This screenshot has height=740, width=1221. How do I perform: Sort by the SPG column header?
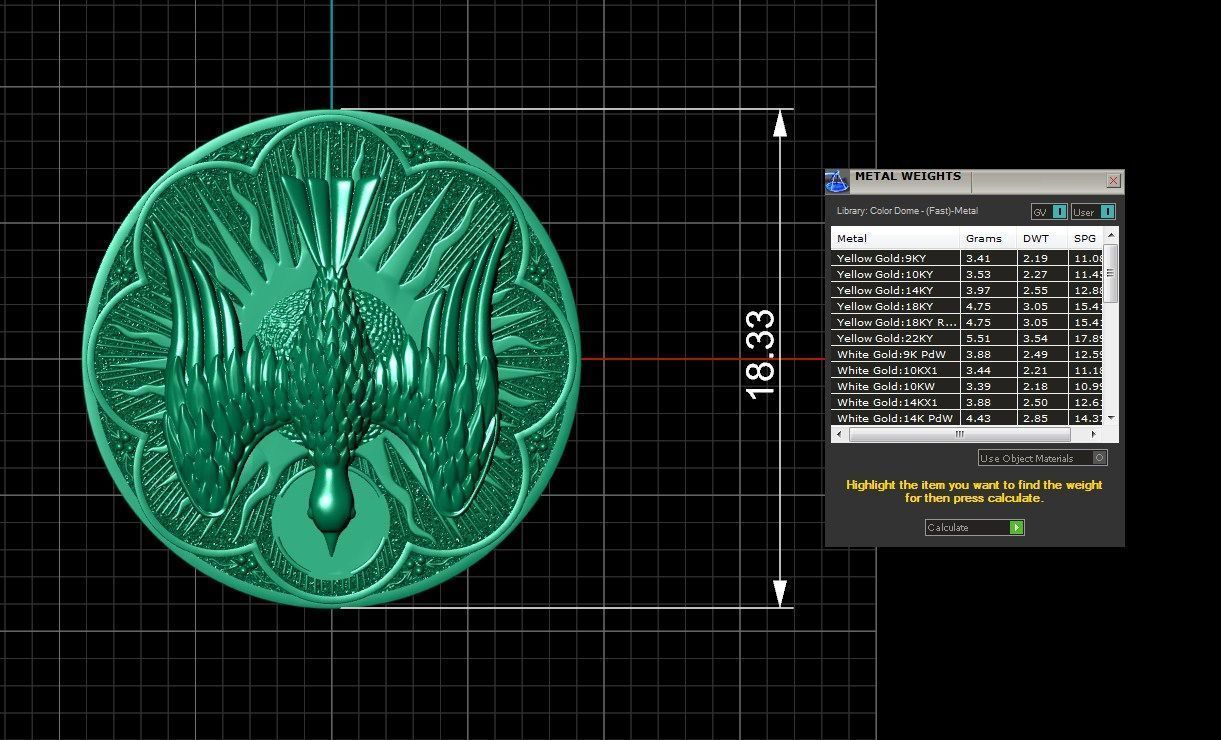pyautogui.click(x=1087, y=238)
